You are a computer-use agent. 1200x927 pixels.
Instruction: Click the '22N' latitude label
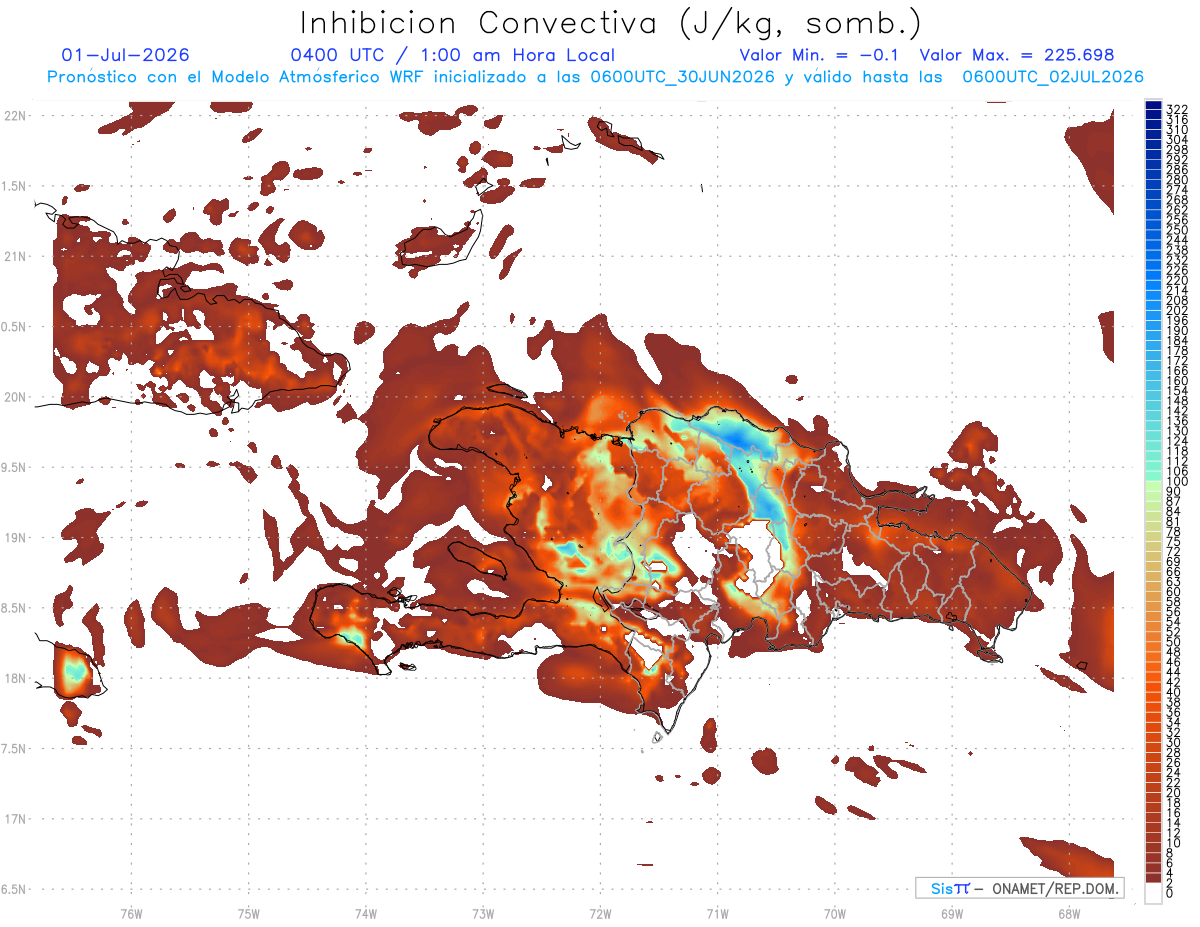[x=15, y=116]
